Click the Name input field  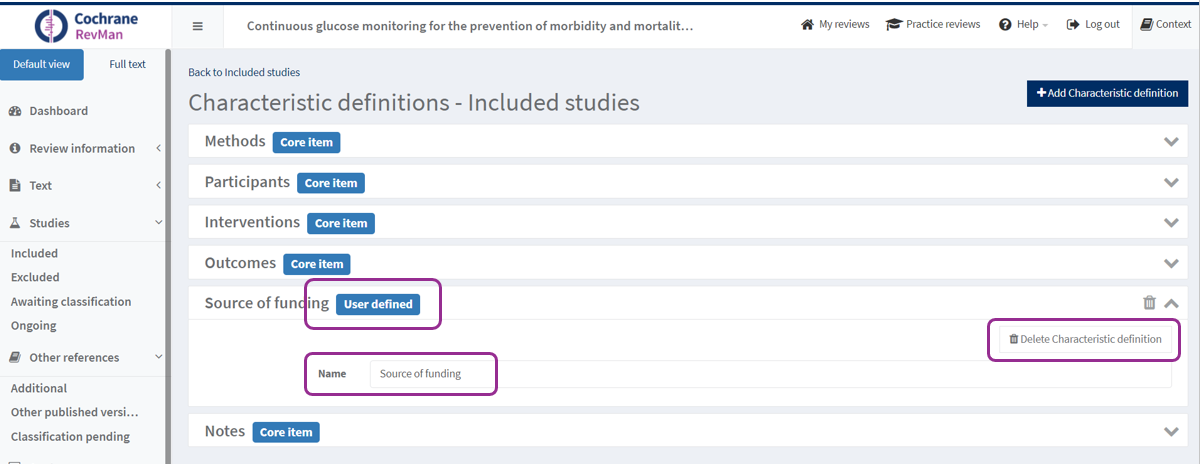pyautogui.click(x=768, y=374)
